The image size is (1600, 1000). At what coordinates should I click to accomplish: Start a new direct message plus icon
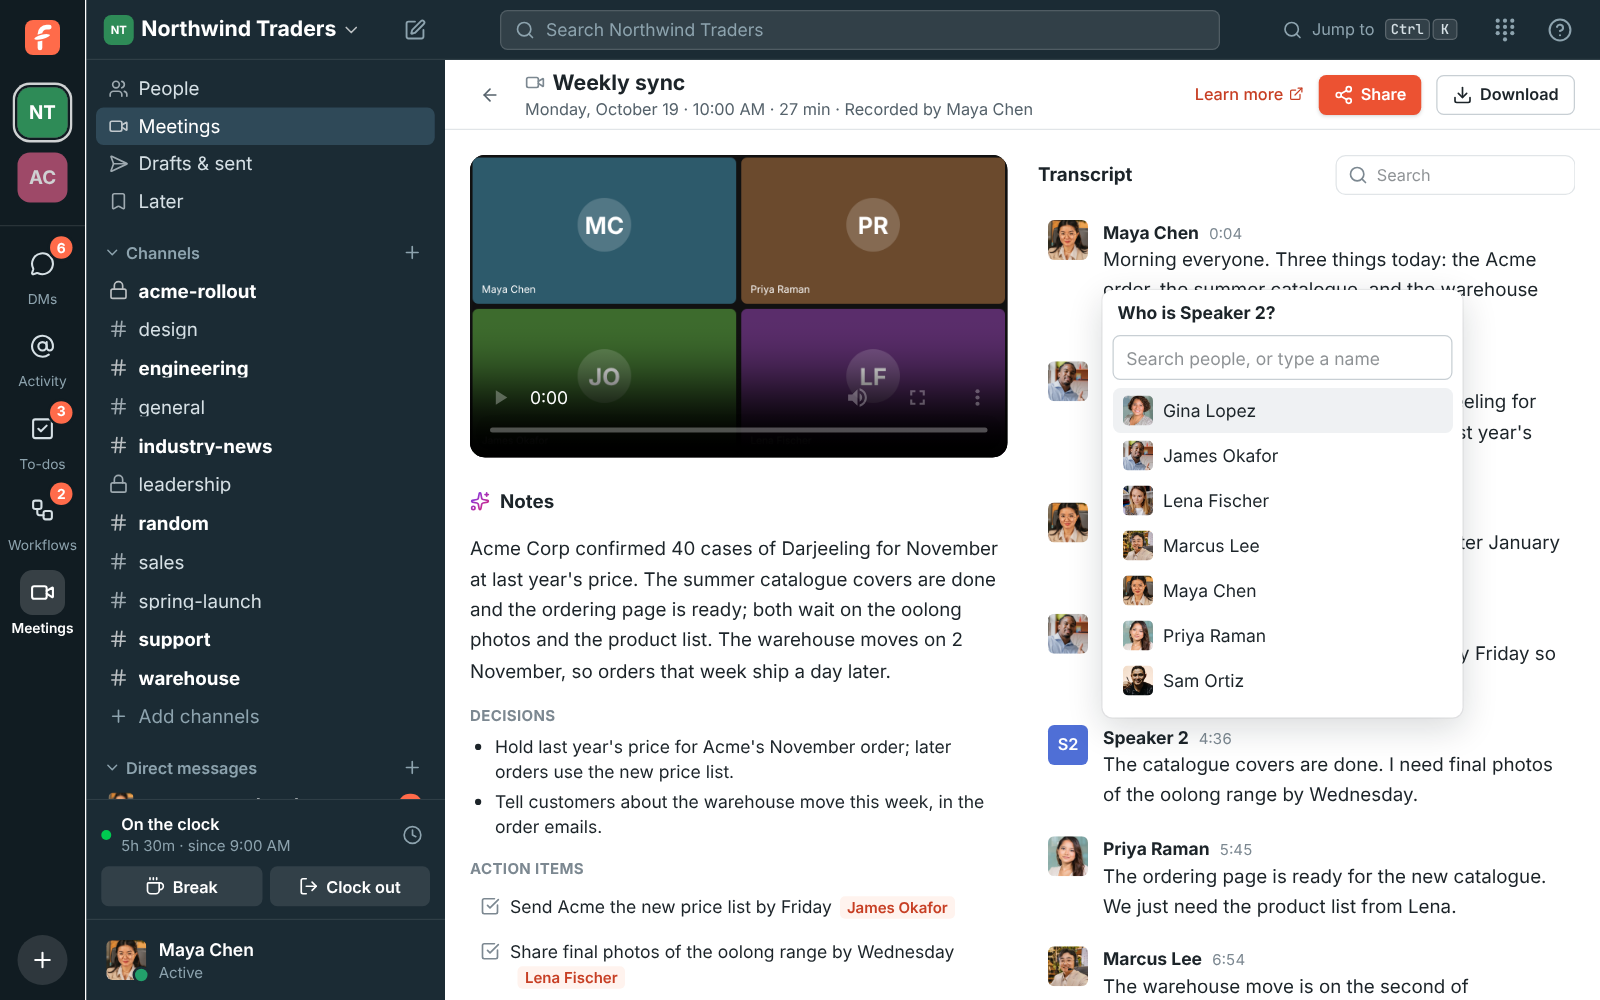pos(412,768)
